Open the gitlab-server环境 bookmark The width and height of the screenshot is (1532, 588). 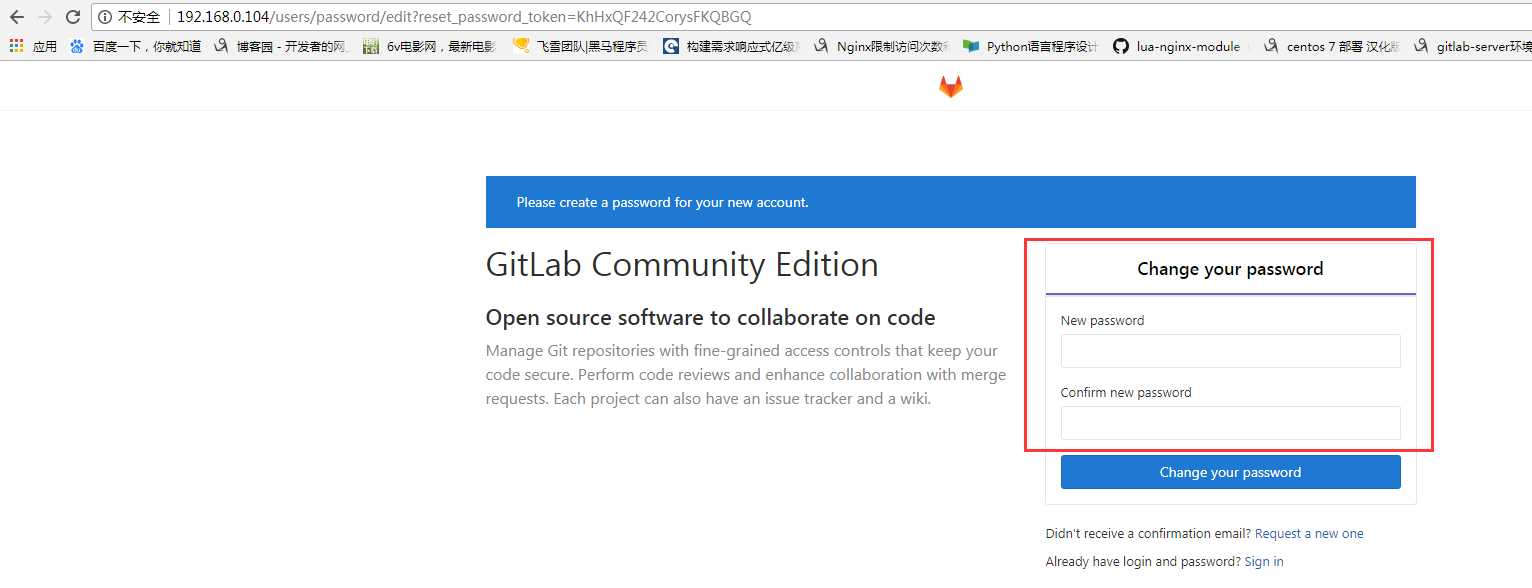pos(1472,46)
